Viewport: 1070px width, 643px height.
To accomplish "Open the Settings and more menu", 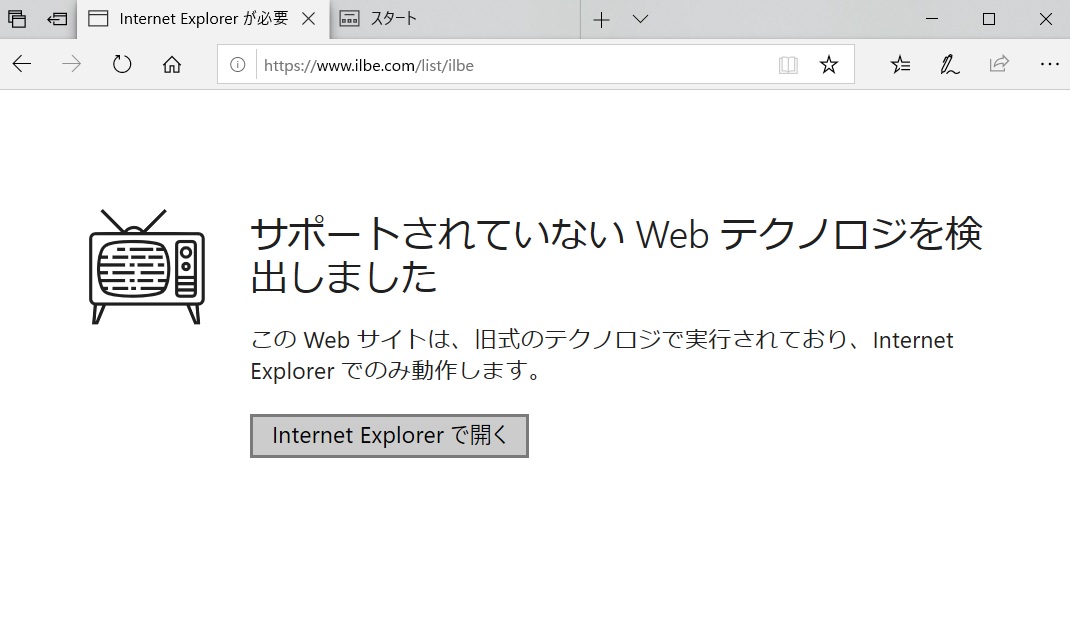I will (x=1048, y=65).
